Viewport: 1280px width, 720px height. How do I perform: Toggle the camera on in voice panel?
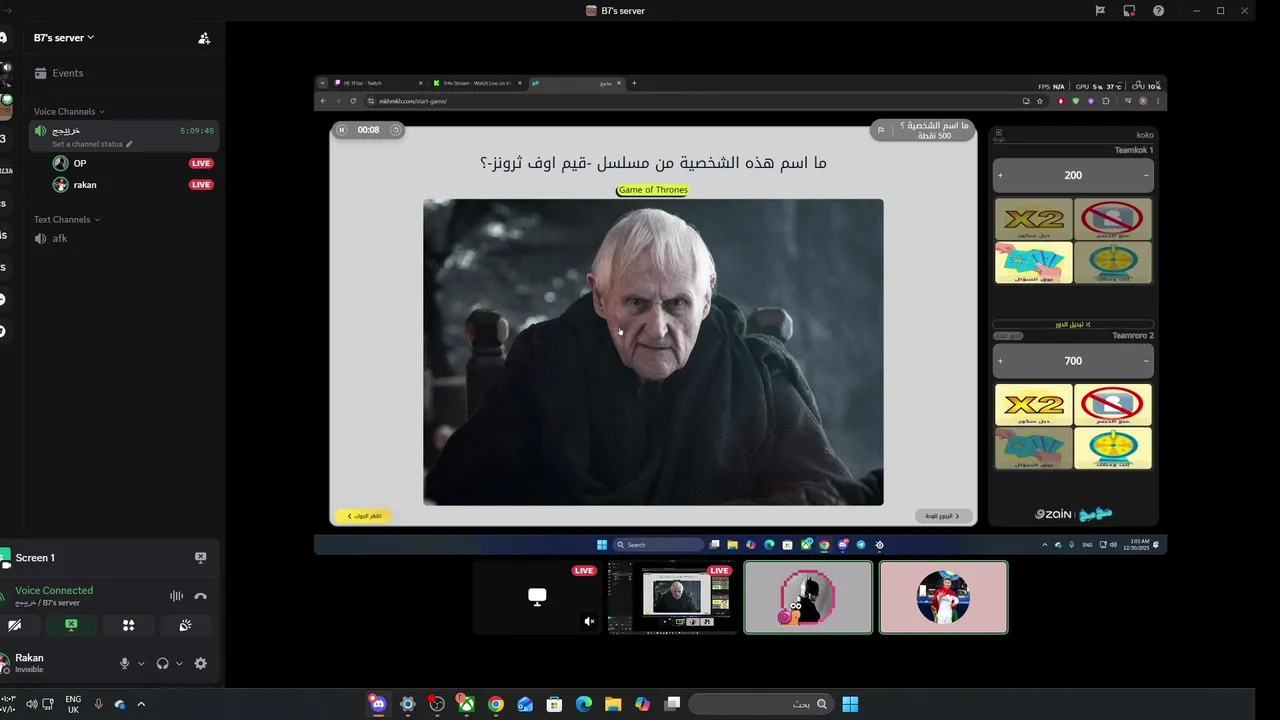point(14,625)
